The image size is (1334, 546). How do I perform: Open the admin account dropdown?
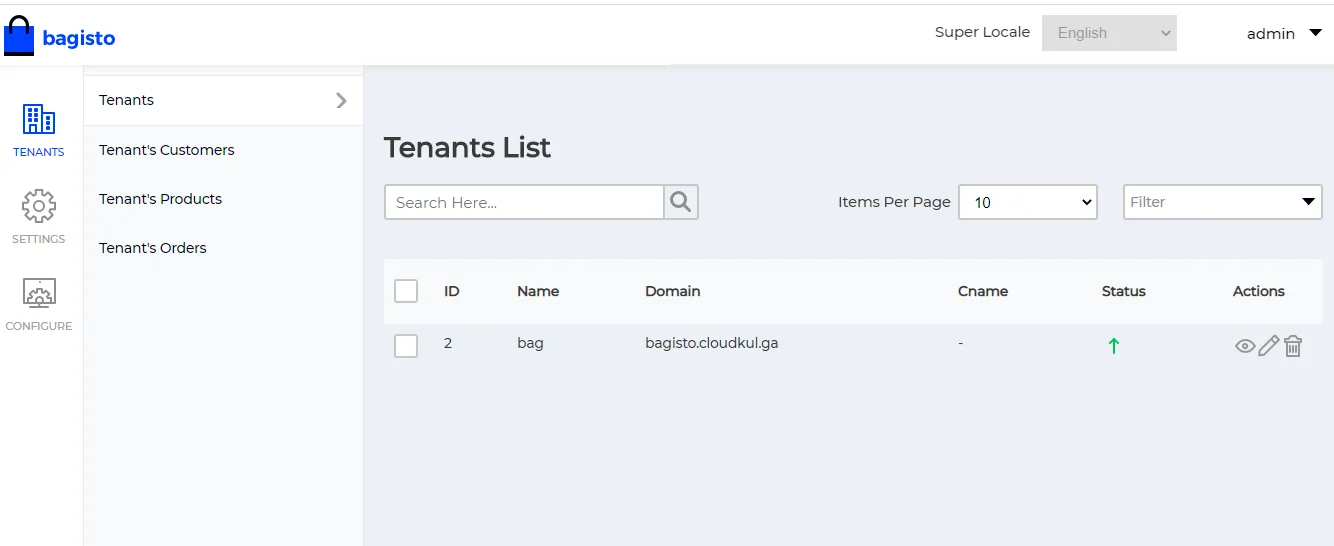tap(1284, 34)
